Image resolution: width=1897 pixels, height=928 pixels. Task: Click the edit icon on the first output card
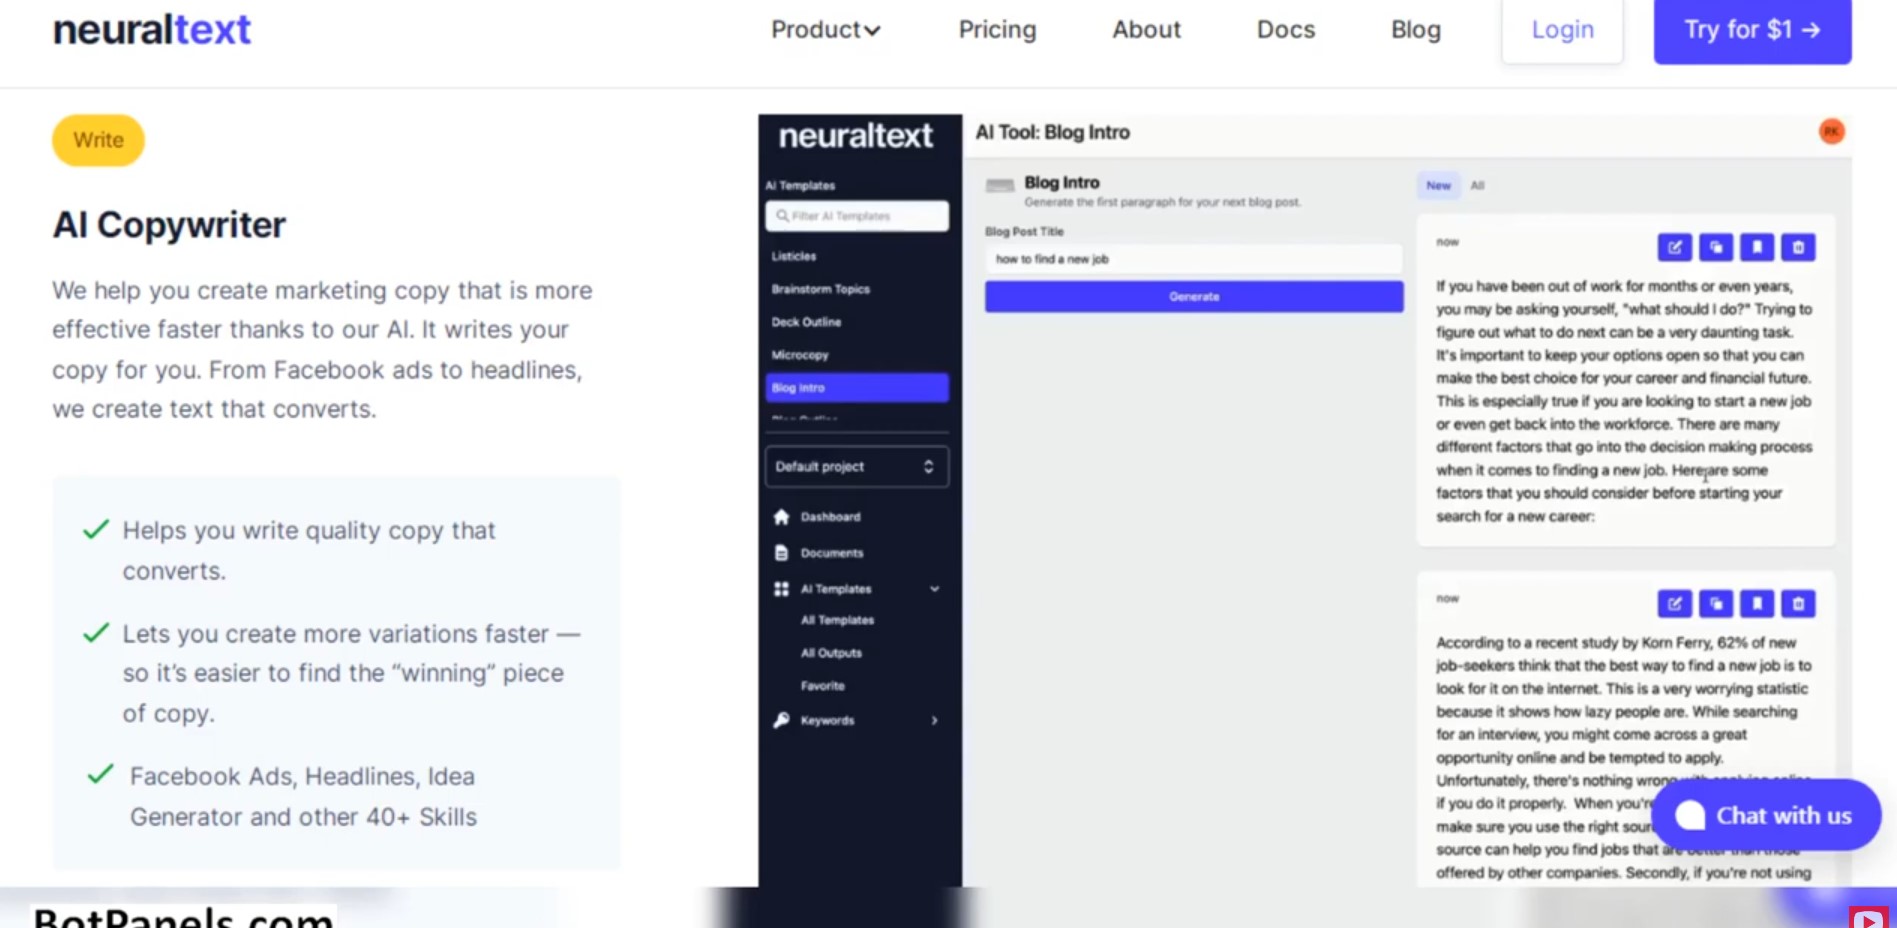pos(1675,247)
